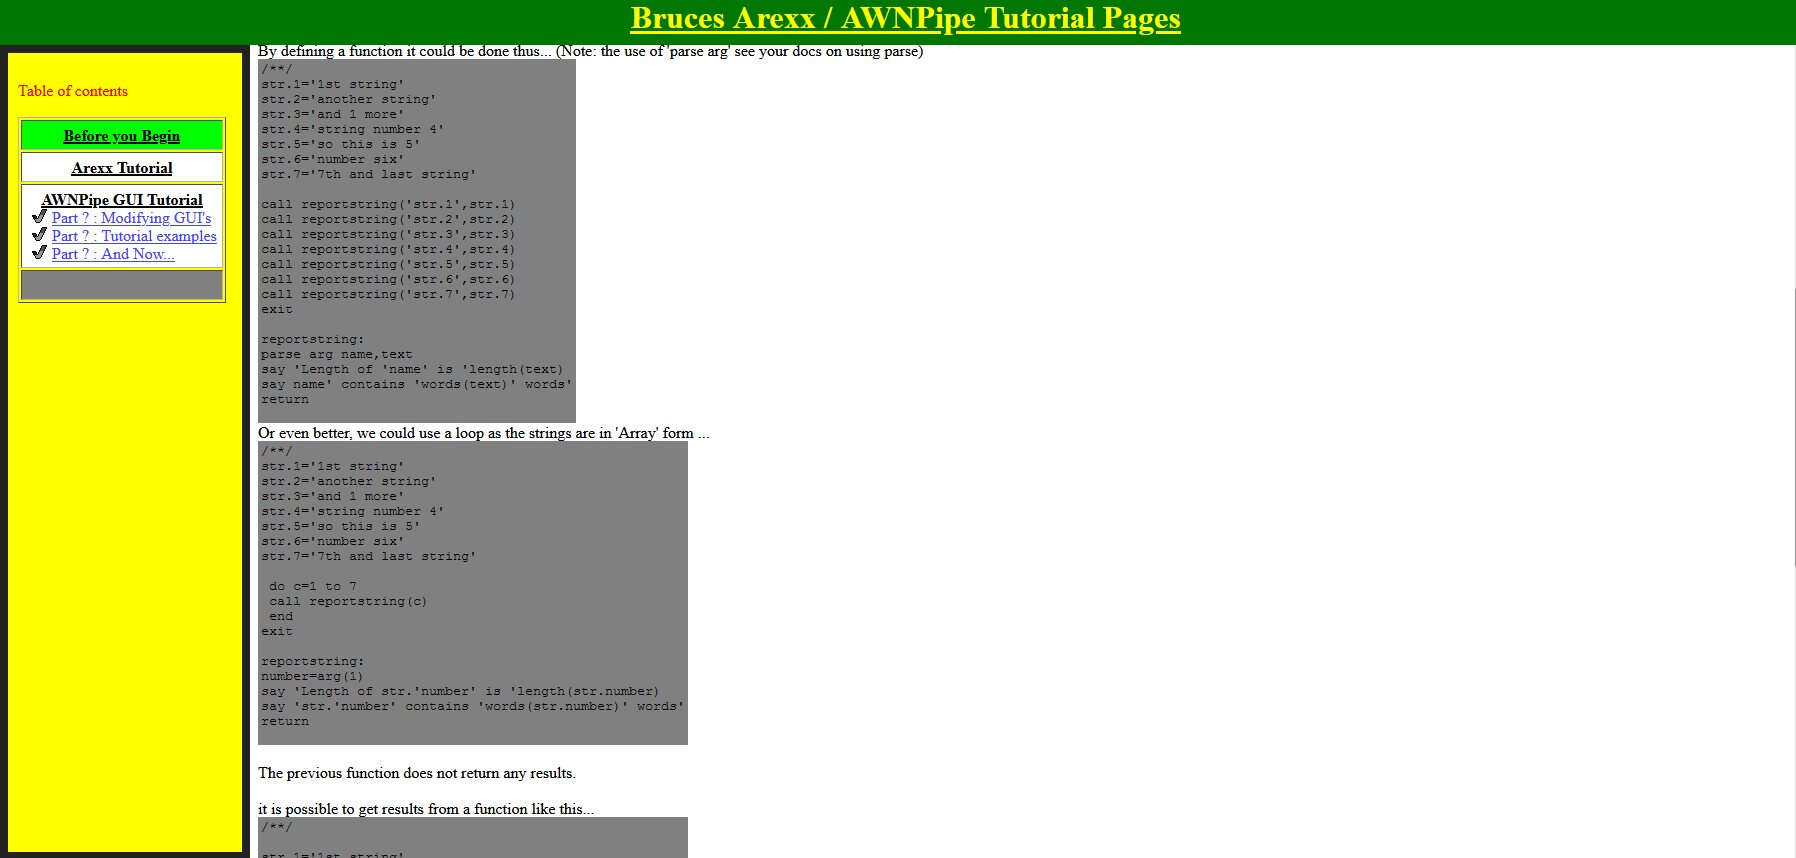Click the Table of contents label
This screenshot has height=858, width=1796.
[x=73, y=91]
